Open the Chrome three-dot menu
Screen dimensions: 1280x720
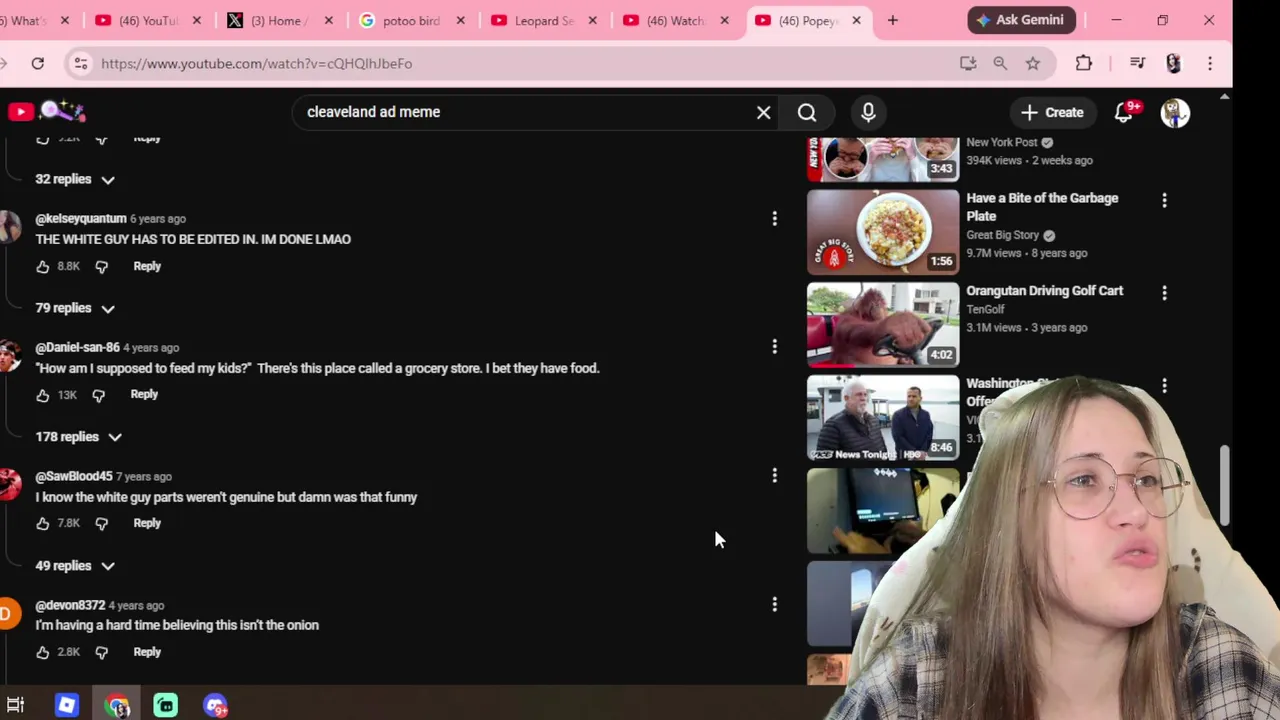click(1210, 63)
